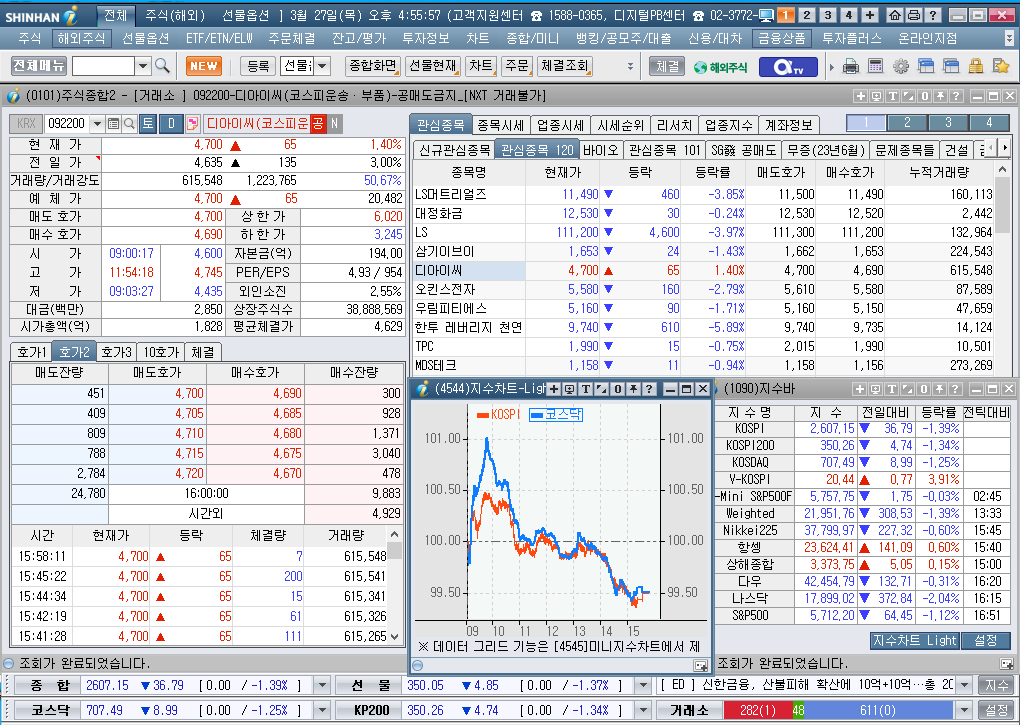Add new virtual screen with plus button

point(869,15)
